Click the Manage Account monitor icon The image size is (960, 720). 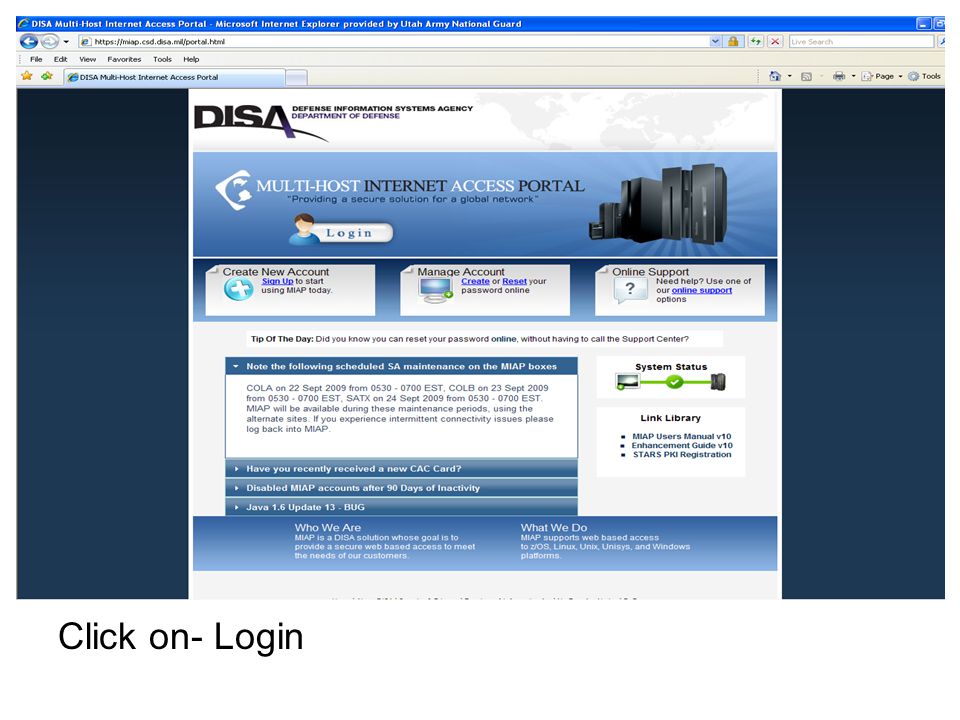pyautogui.click(x=435, y=290)
